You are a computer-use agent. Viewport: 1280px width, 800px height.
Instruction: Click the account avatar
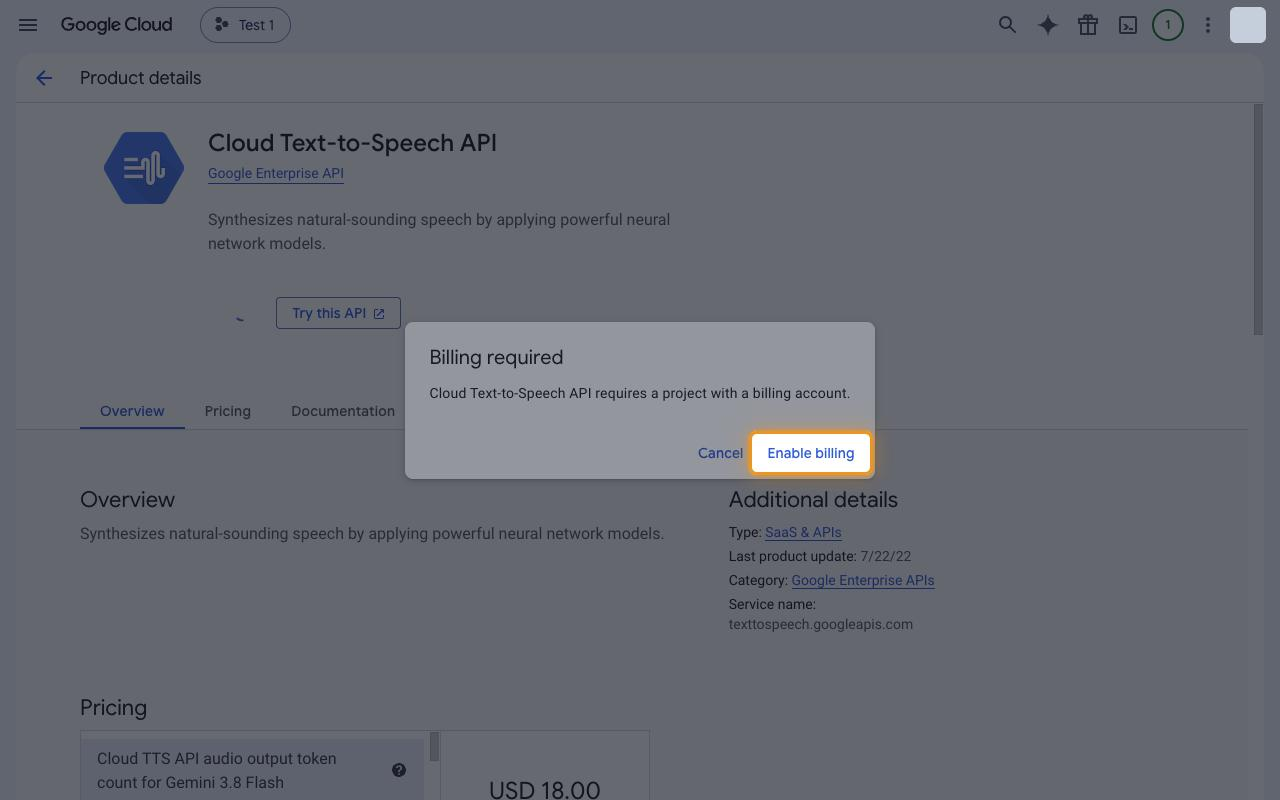[x=1247, y=25]
